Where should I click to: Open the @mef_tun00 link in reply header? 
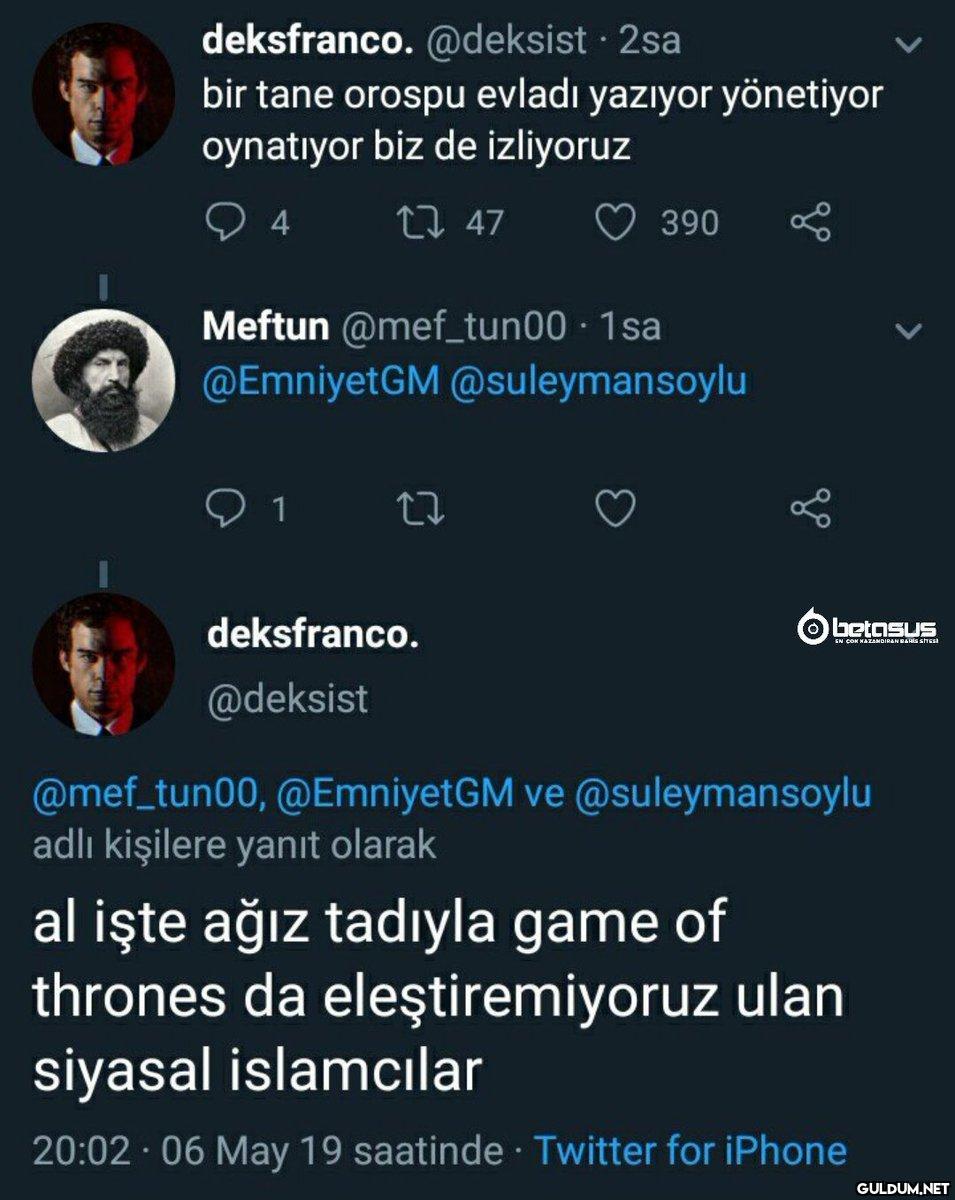click(x=148, y=794)
